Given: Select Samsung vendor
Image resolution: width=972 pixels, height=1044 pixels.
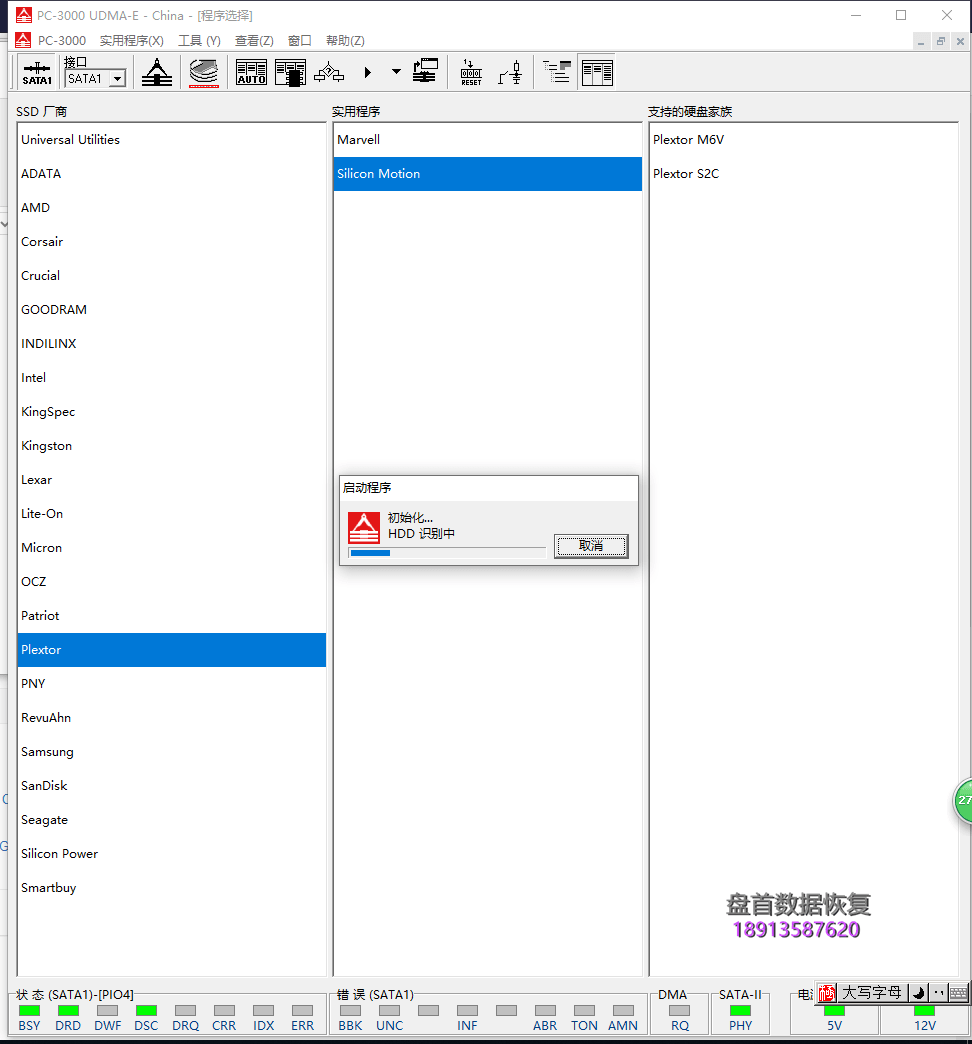Looking at the screenshot, I should click(x=172, y=752).
